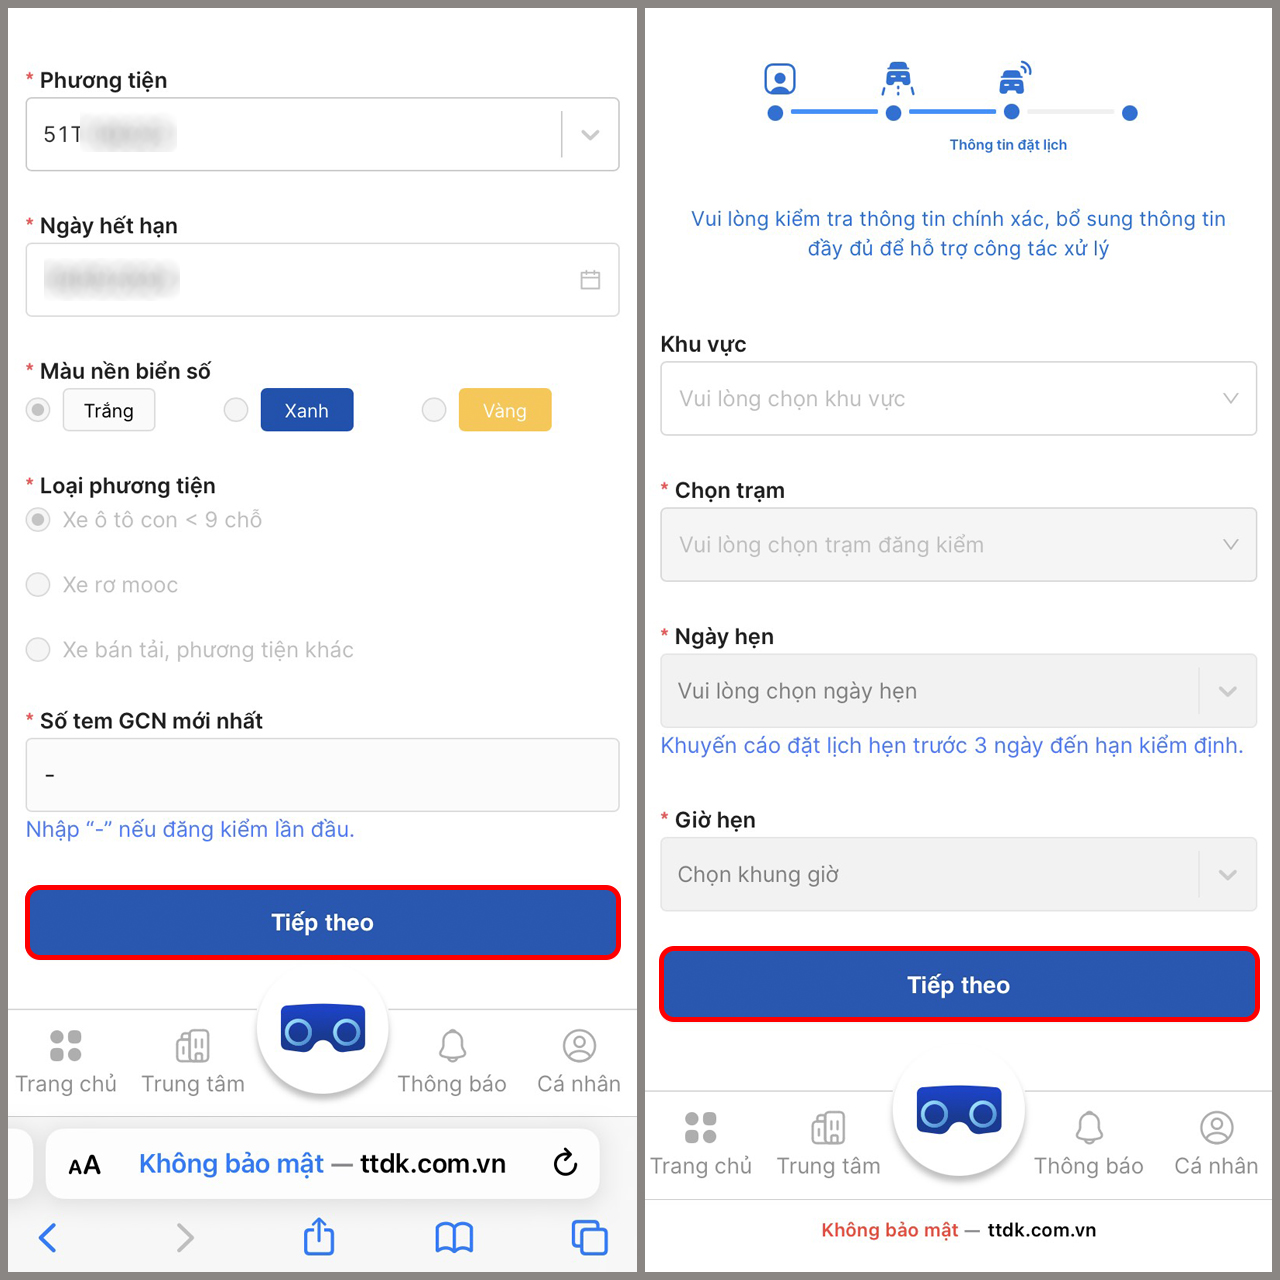Click calendar icon in Ngày hết hạn field

tap(590, 280)
